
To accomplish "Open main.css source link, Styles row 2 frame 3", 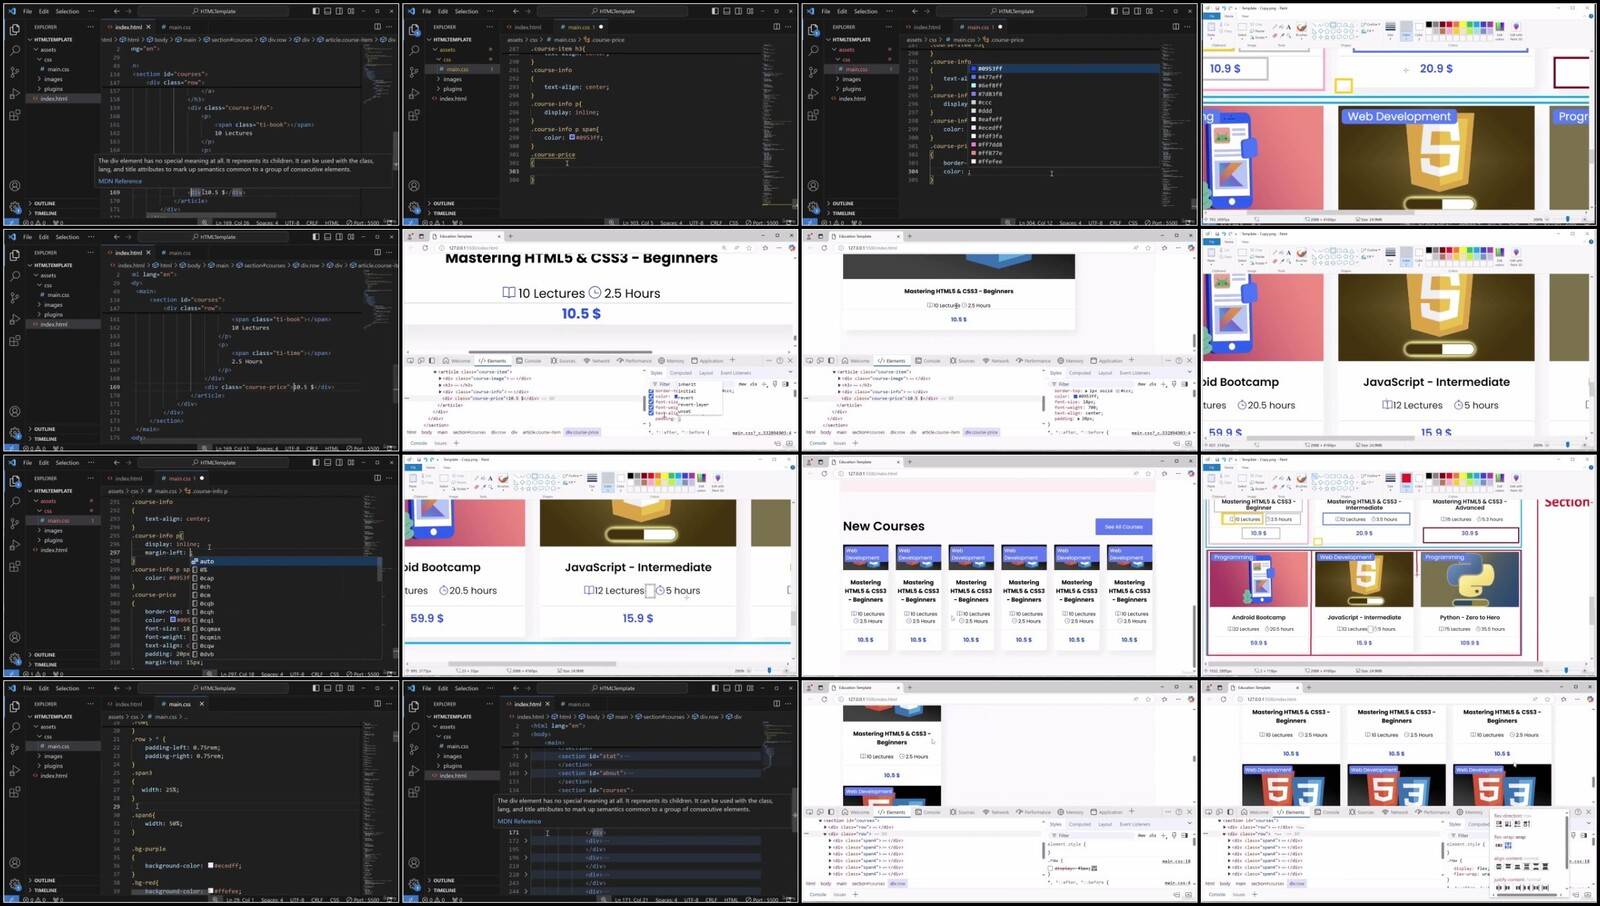I will 1161,433.
